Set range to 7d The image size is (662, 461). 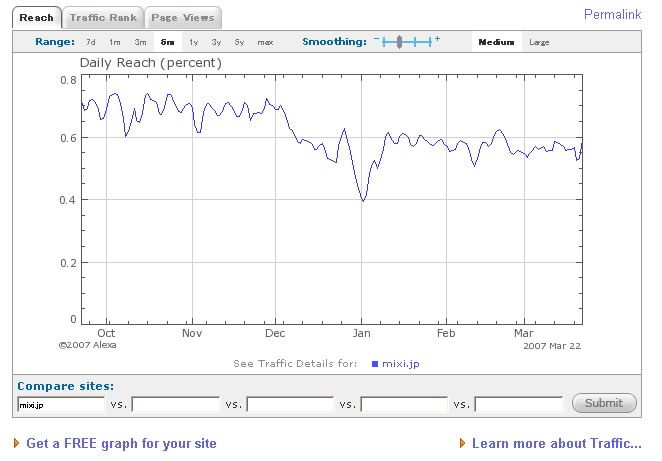click(x=91, y=42)
